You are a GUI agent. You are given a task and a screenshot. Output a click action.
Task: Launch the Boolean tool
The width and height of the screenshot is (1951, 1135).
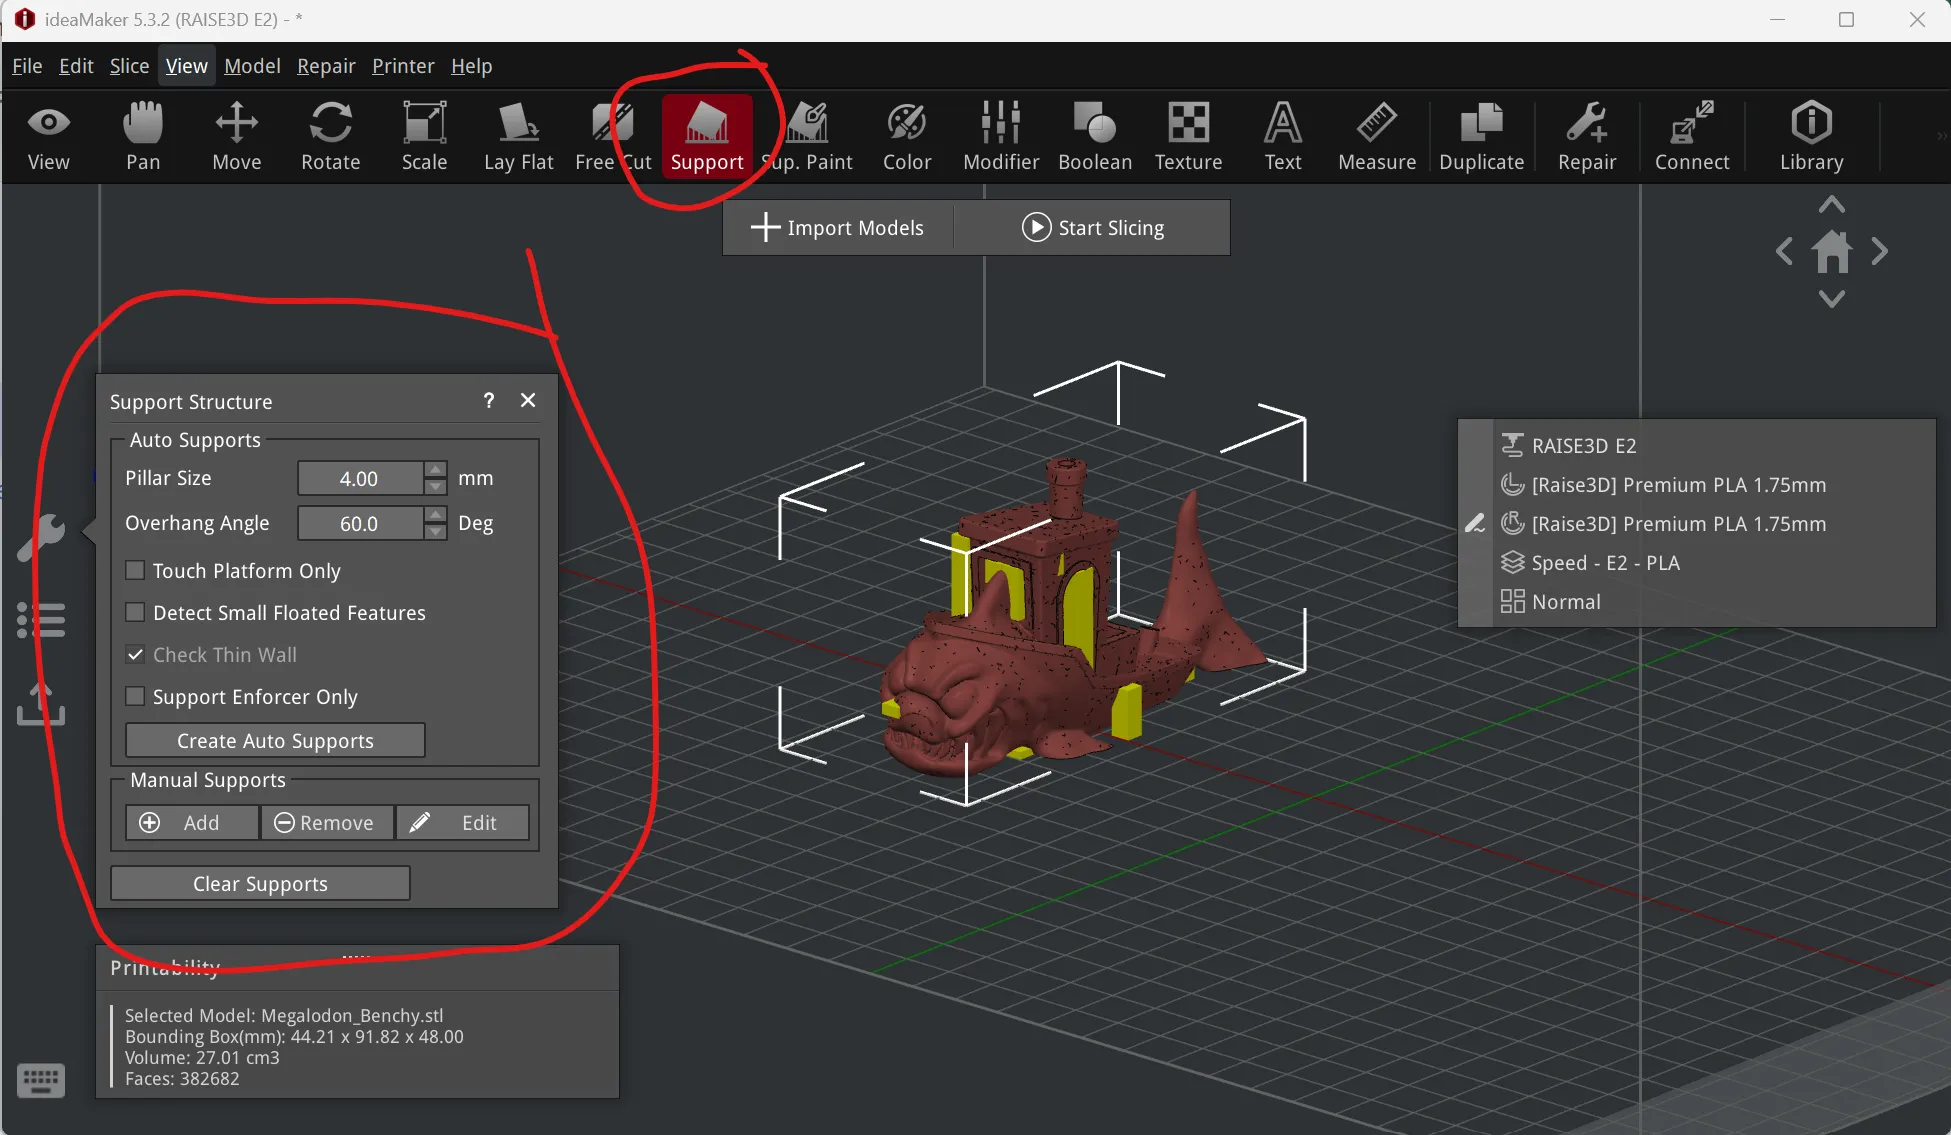tap(1095, 137)
